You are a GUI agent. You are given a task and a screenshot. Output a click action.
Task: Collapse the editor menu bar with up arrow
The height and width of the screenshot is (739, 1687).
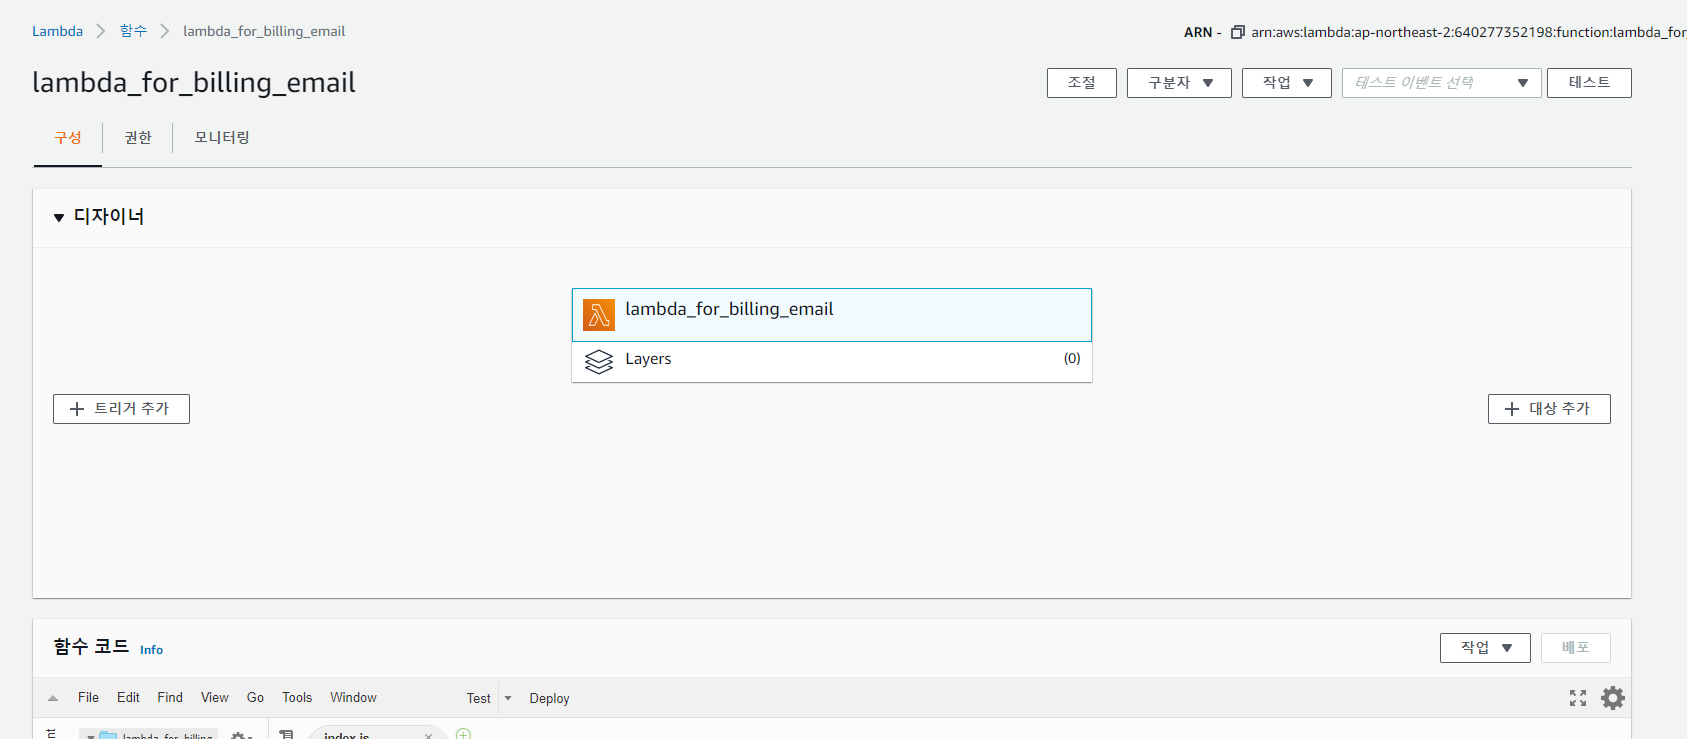[53, 698]
